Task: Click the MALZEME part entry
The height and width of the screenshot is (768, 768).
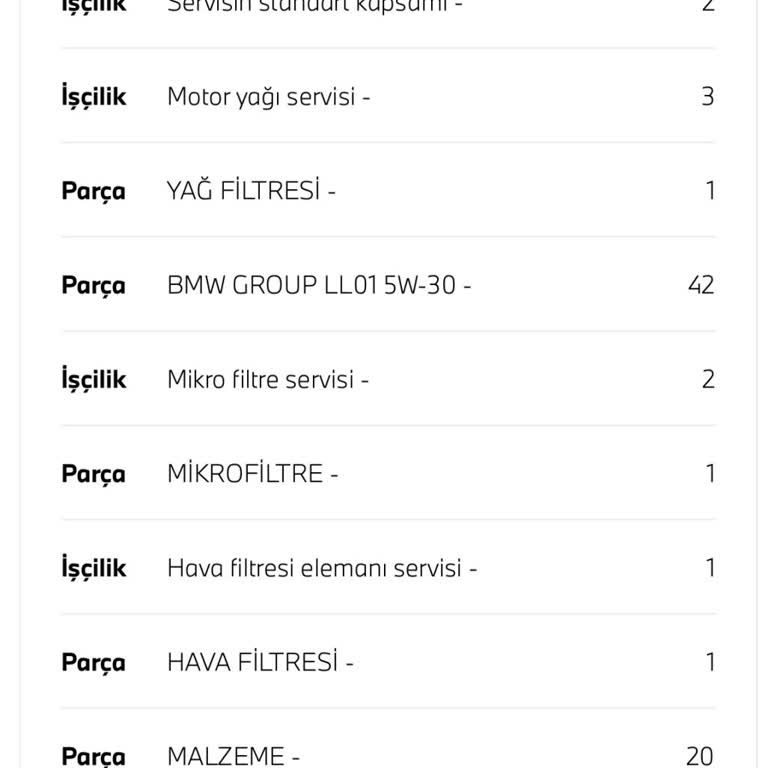Action: [233, 755]
